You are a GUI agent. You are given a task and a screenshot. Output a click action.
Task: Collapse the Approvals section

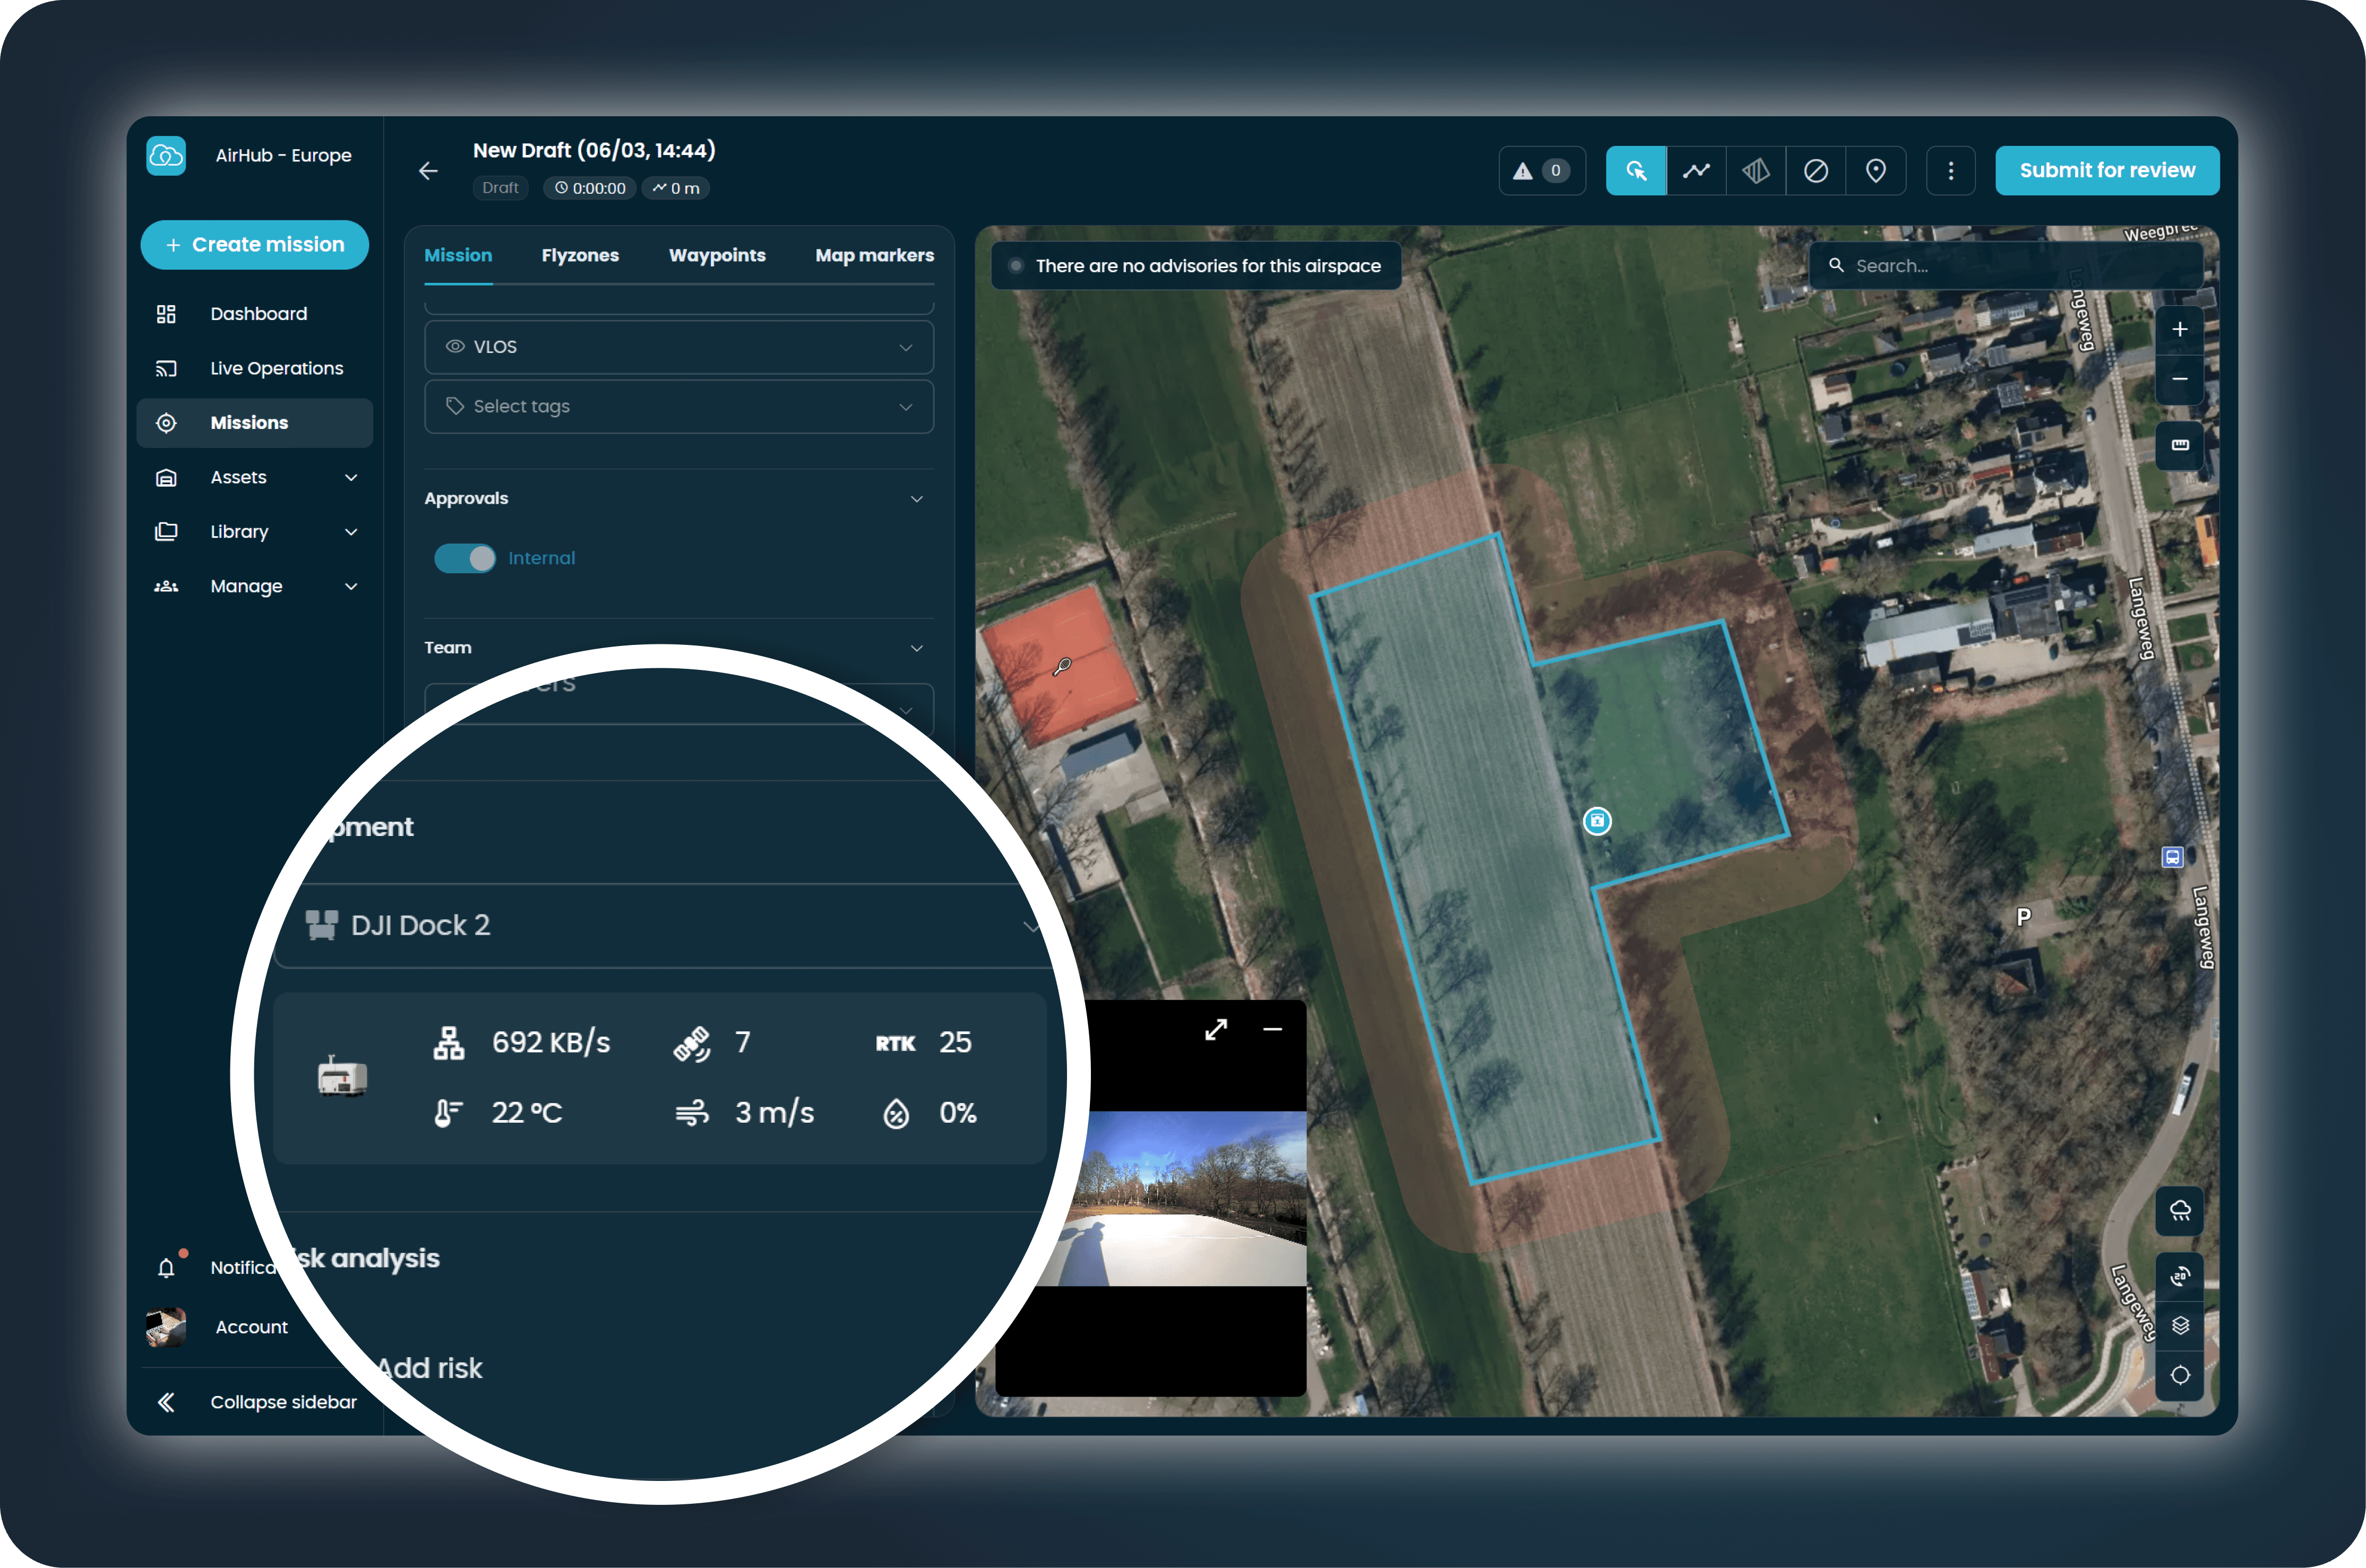[917, 499]
